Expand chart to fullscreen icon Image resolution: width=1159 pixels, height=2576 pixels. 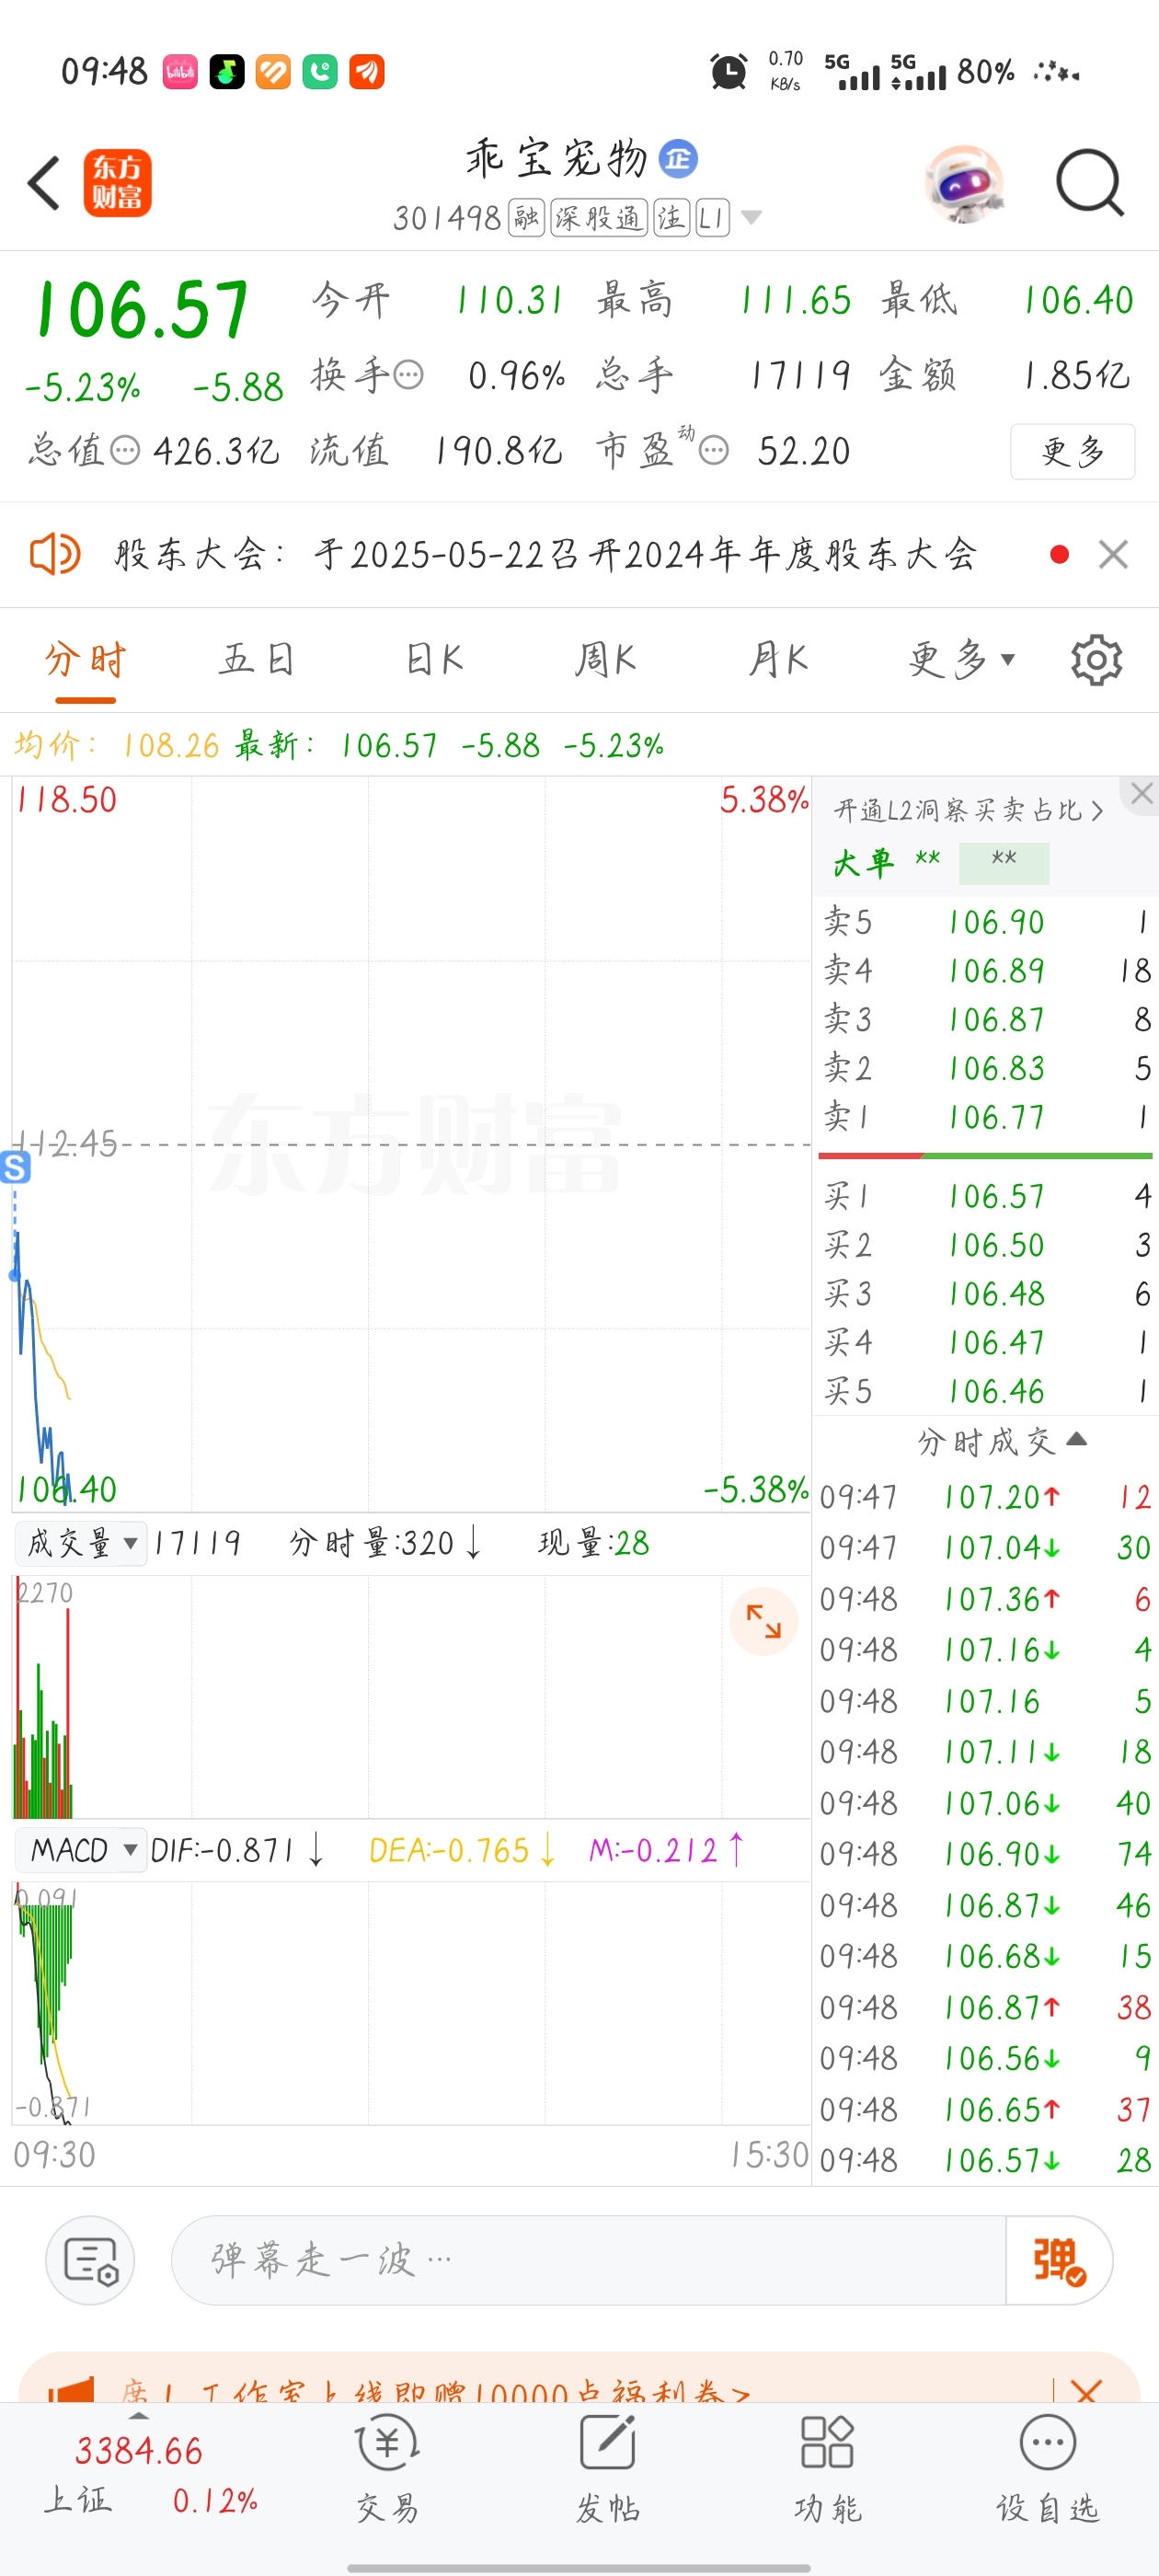pos(763,1621)
